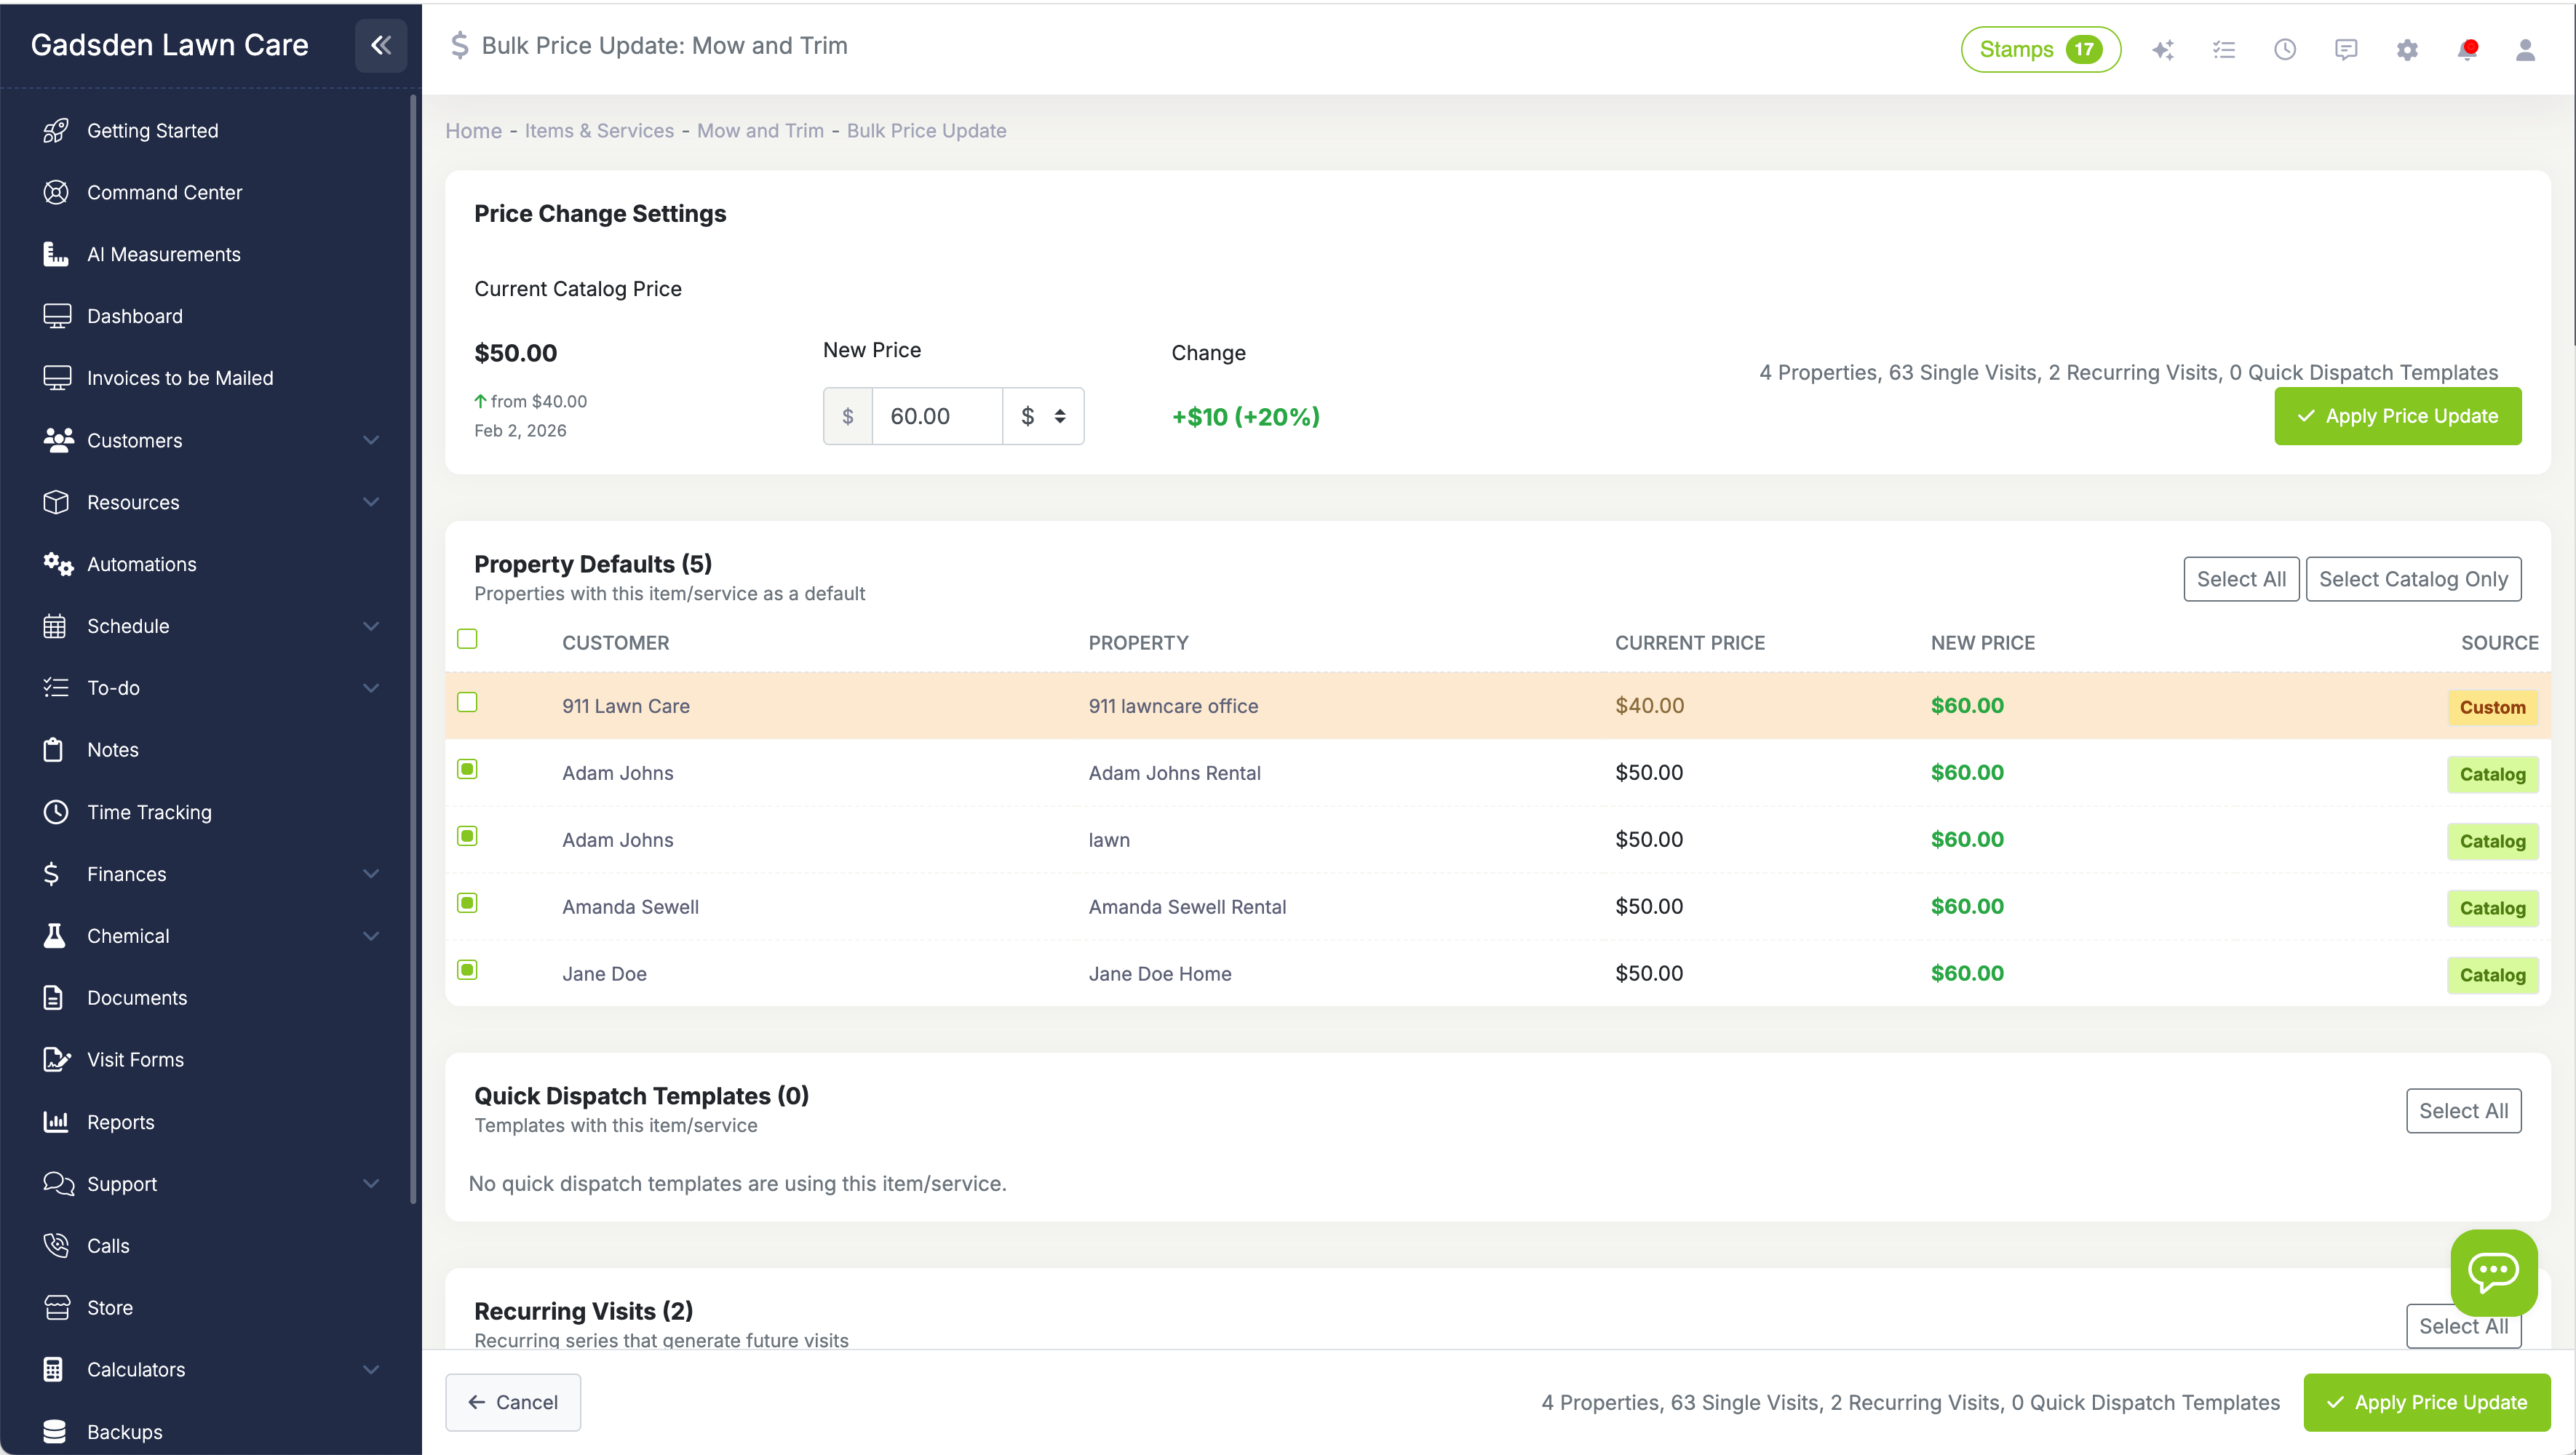
Task: Select the AI Measurements tool
Action: 163,254
